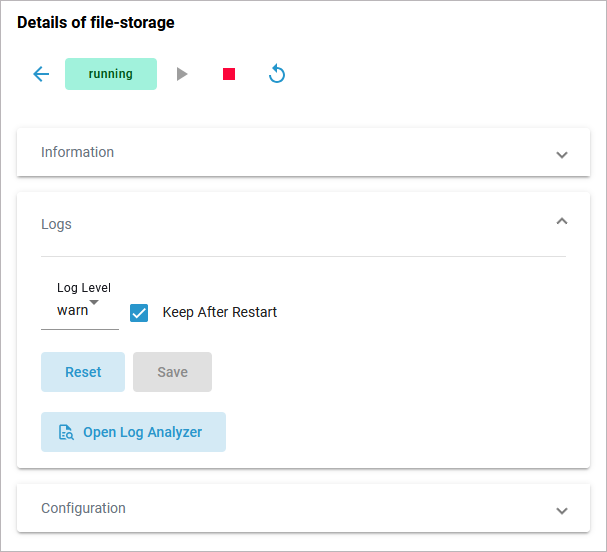Click the Keep After Restart label text

click(219, 312)
